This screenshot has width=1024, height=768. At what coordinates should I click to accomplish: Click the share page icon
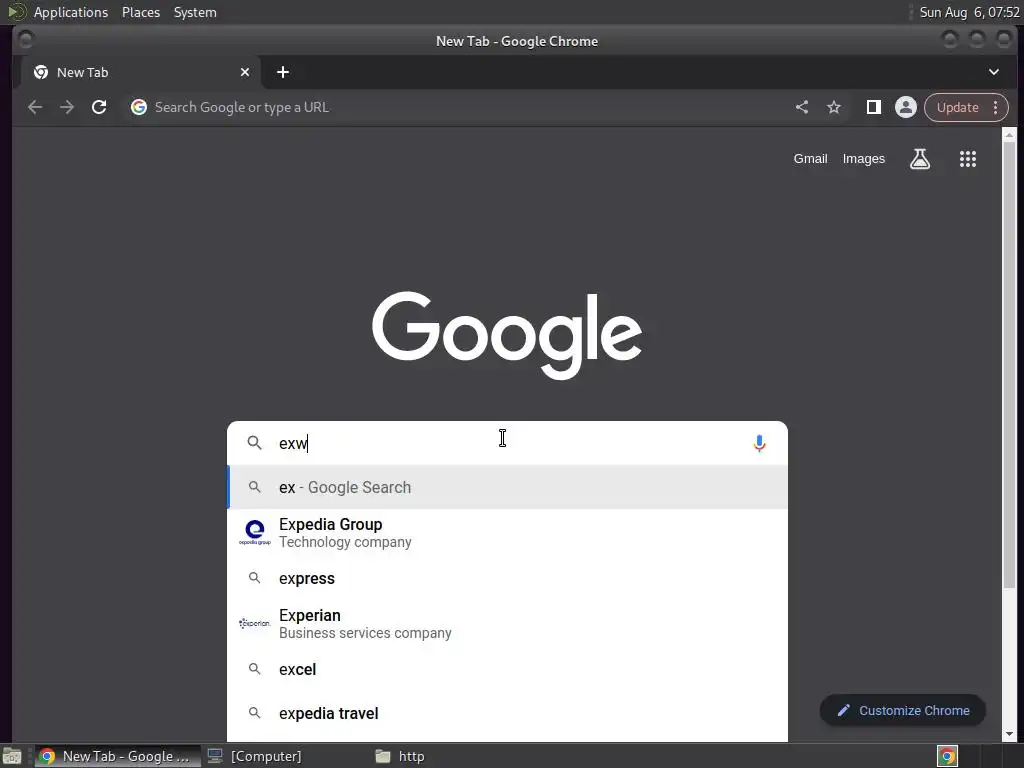click(x=802, y=107)
